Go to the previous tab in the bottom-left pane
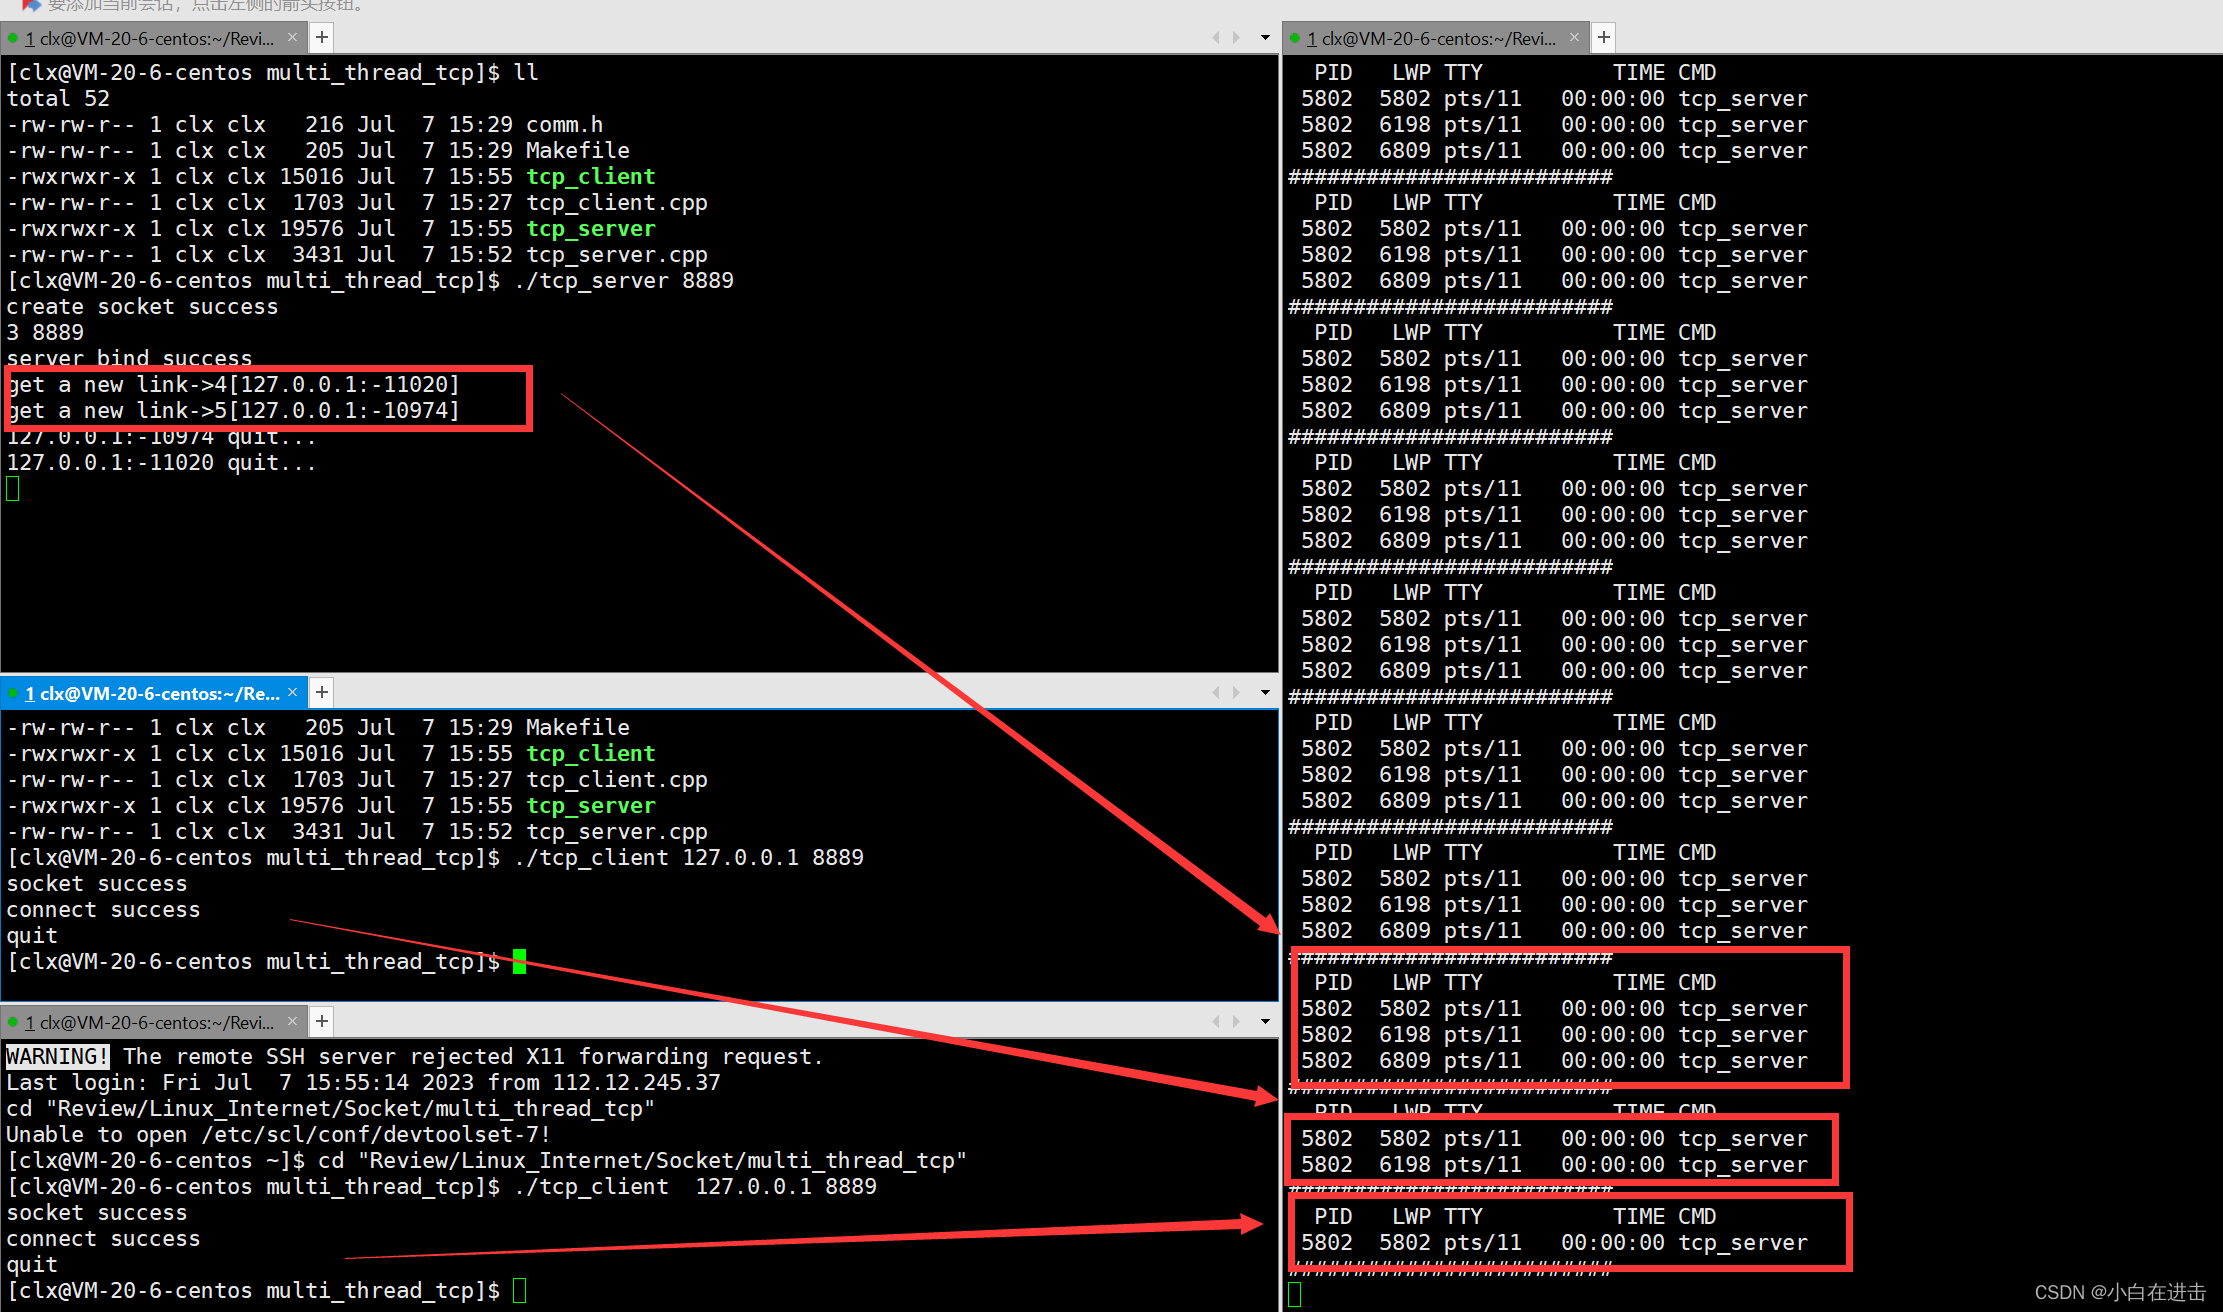Screen dimensions: 2223x1312 tap(1216, 1021)
